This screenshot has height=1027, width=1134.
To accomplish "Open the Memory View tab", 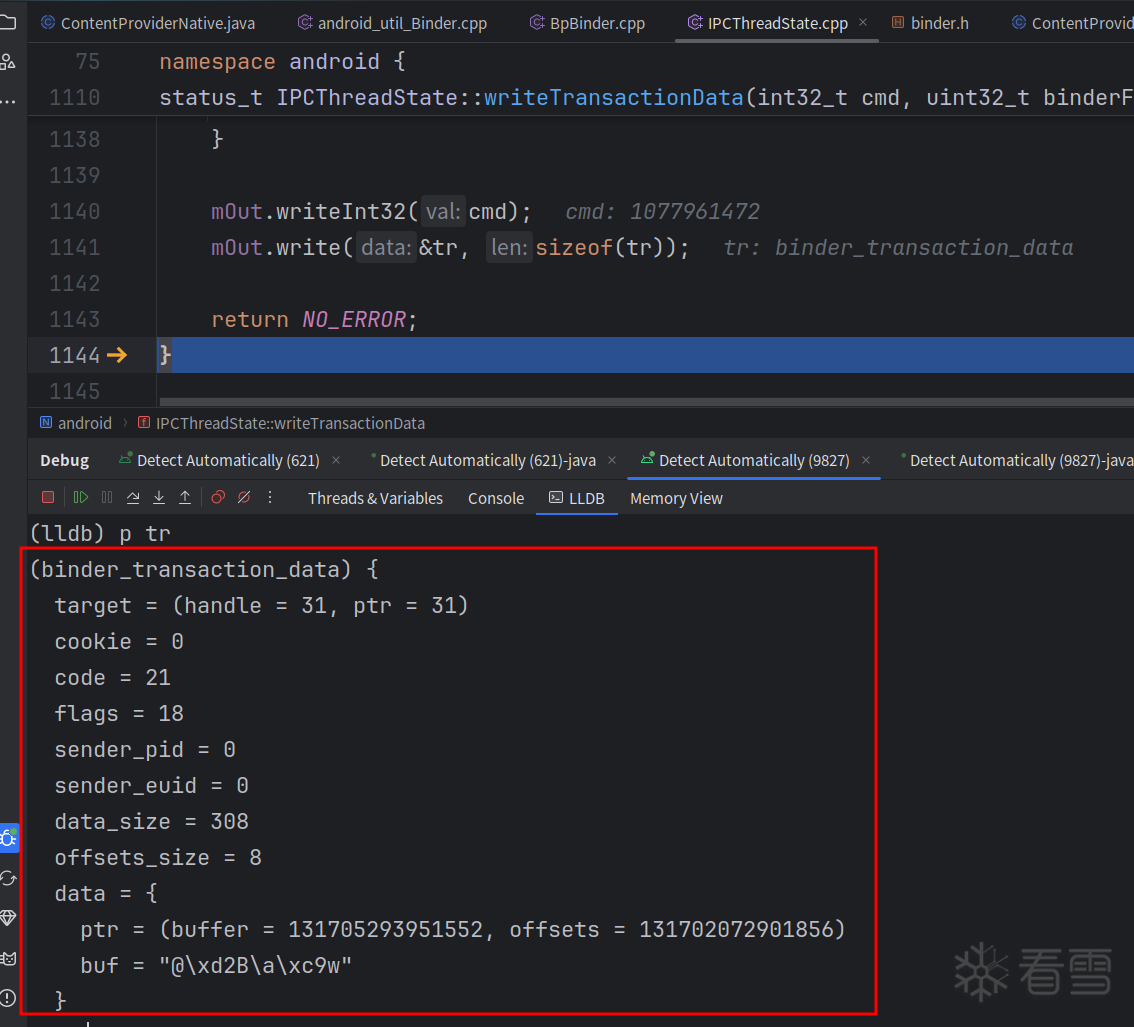I will pos(676,498).
